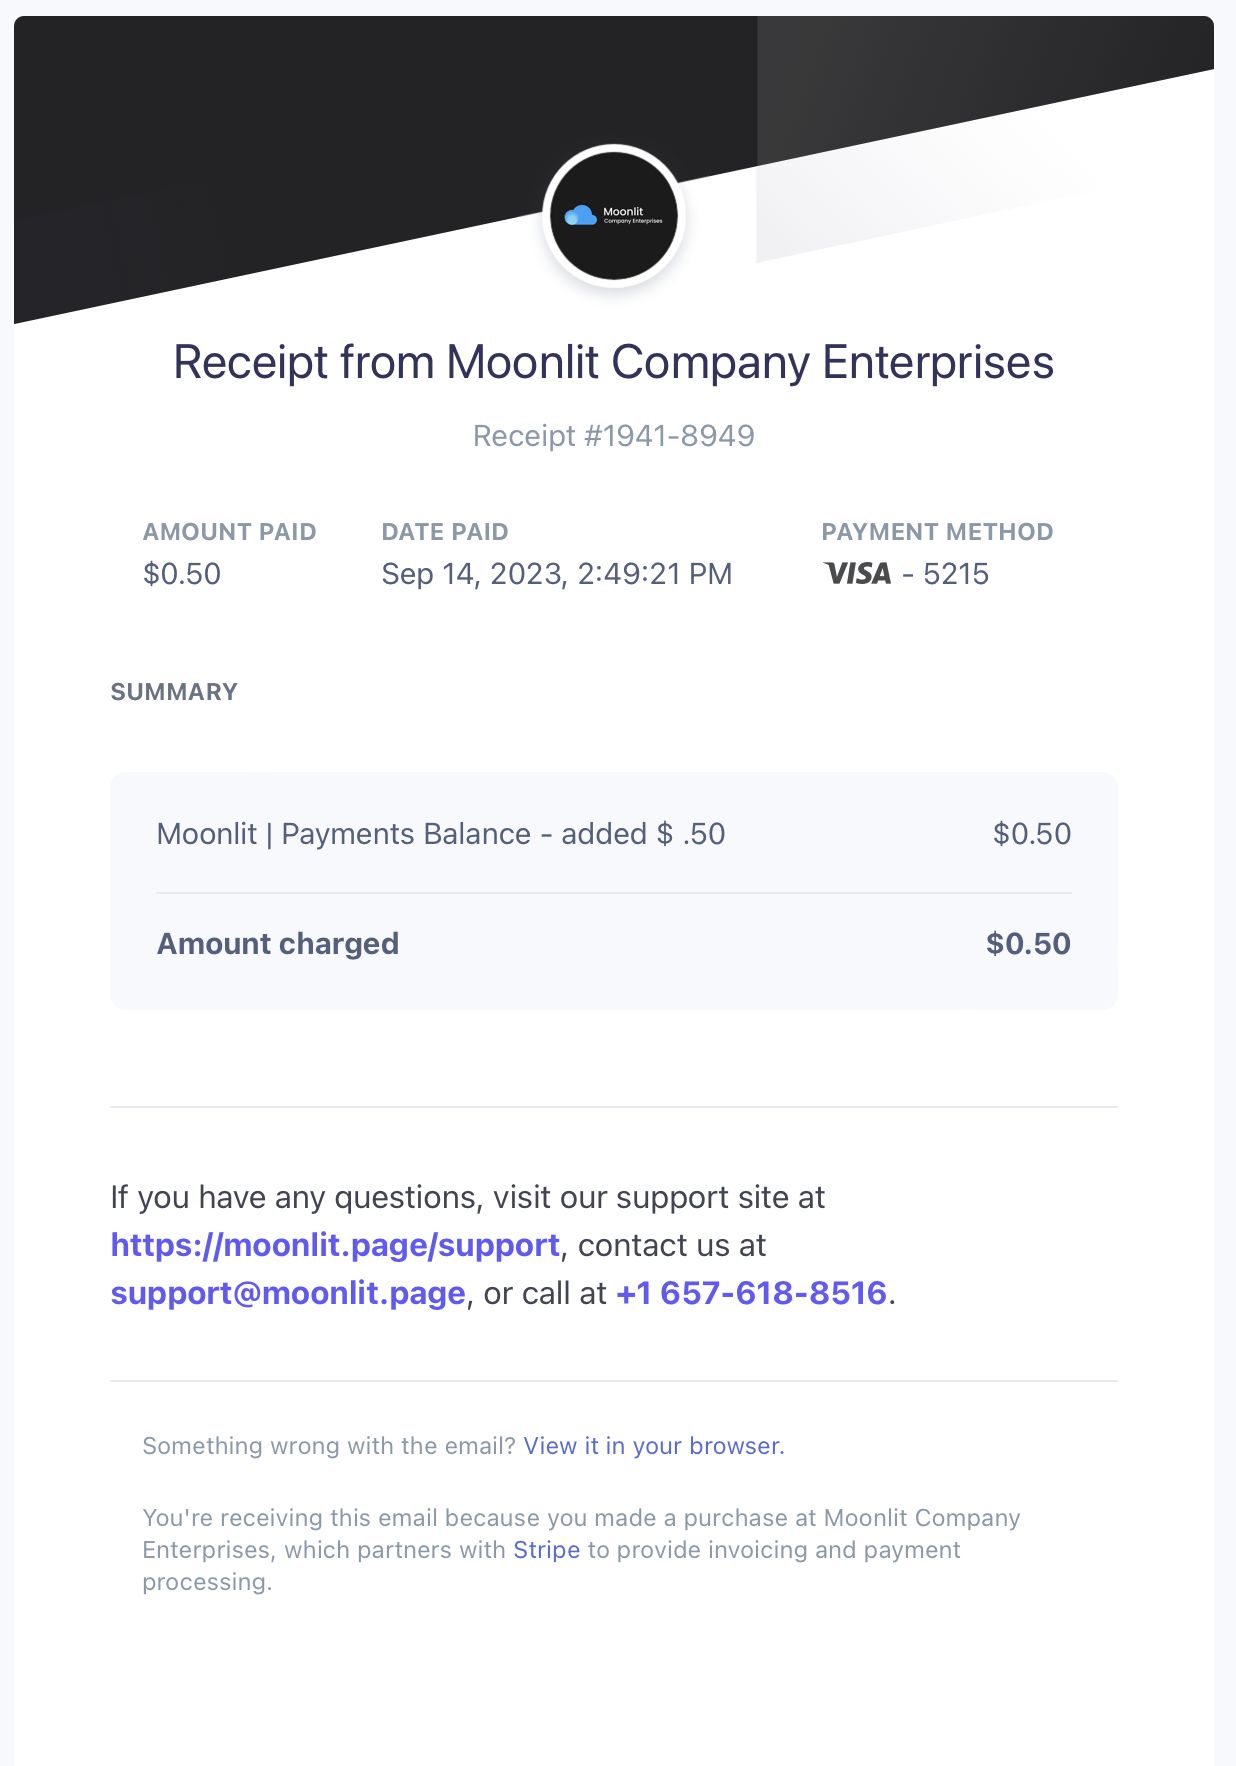Click the Moonlit Payments Balance line item
Screen dimensions: 1236x1766
tap(441, 834)
